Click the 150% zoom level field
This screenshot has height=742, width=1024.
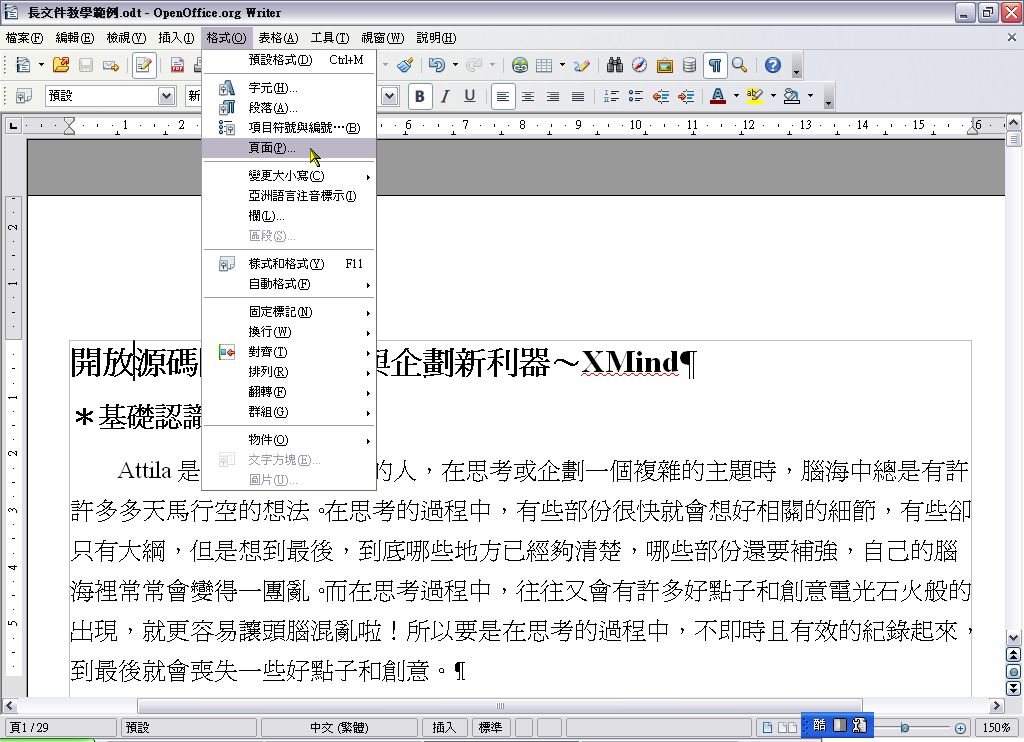[997, 728]
